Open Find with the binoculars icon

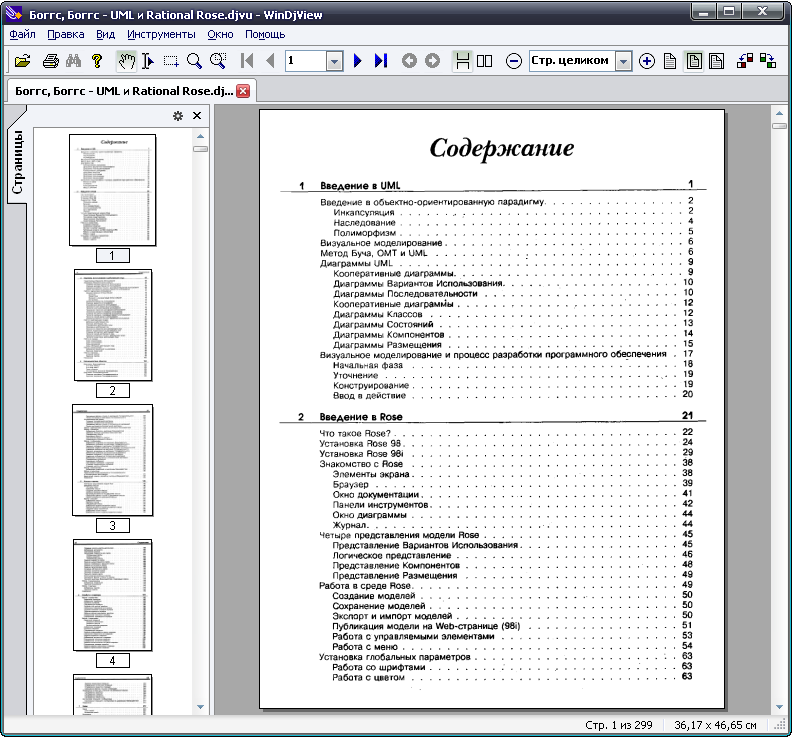tap(74, 61)
